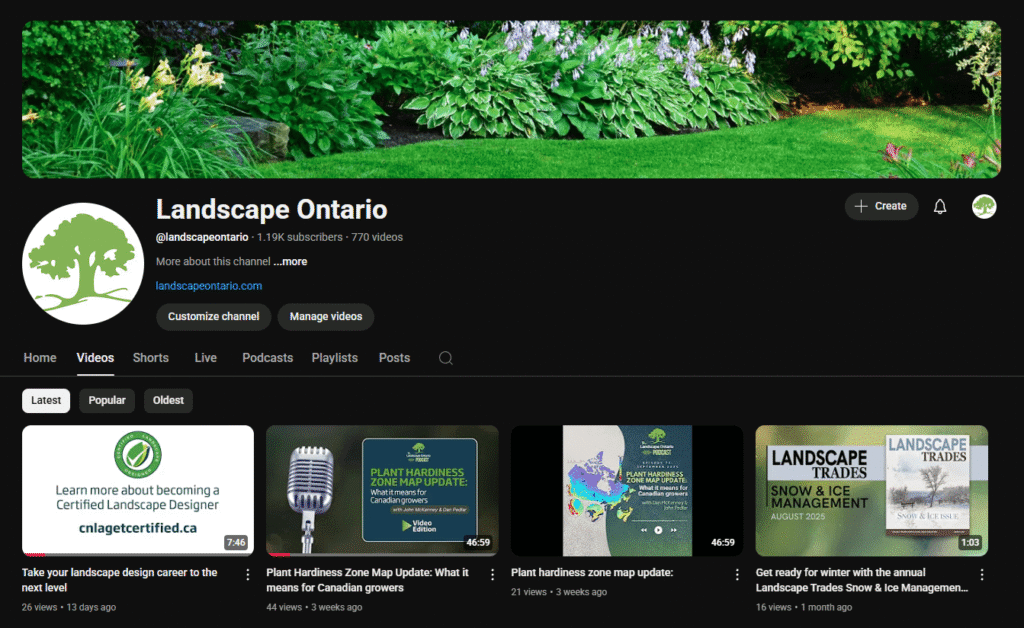1024x628 pixels.
Task: Click the Landscape Ontario channel logo
Action: tap(83, 262)
